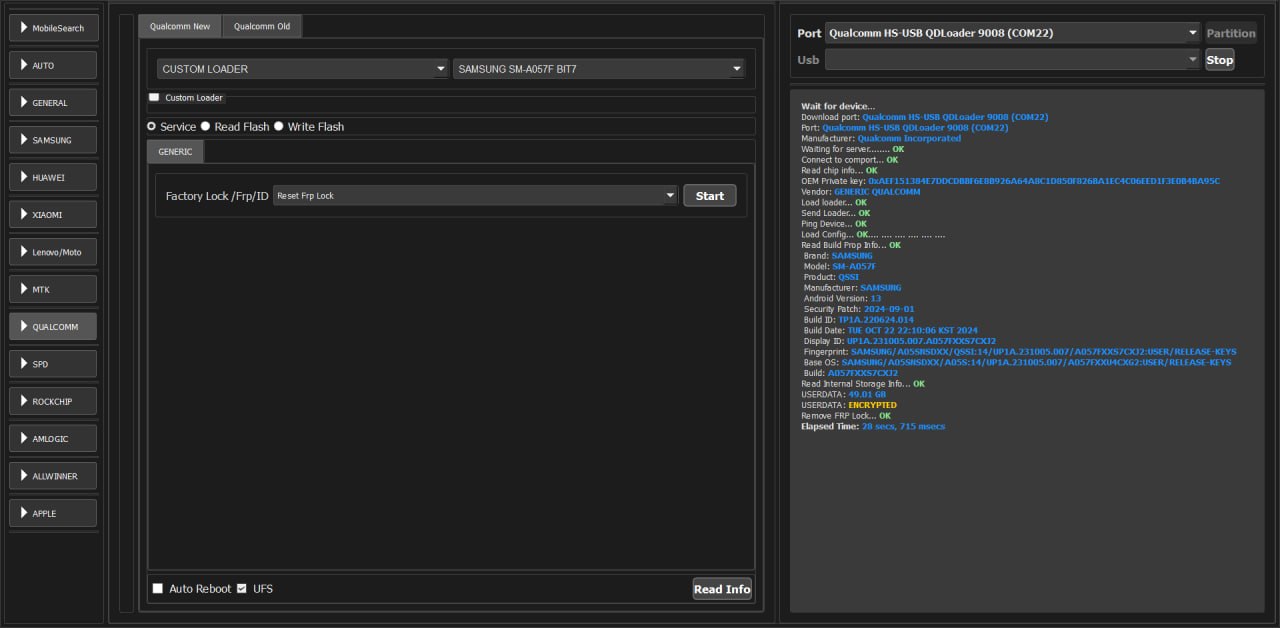Click the 'USERDATA: 49.01 GB' log line

click(x=843, y=395)
